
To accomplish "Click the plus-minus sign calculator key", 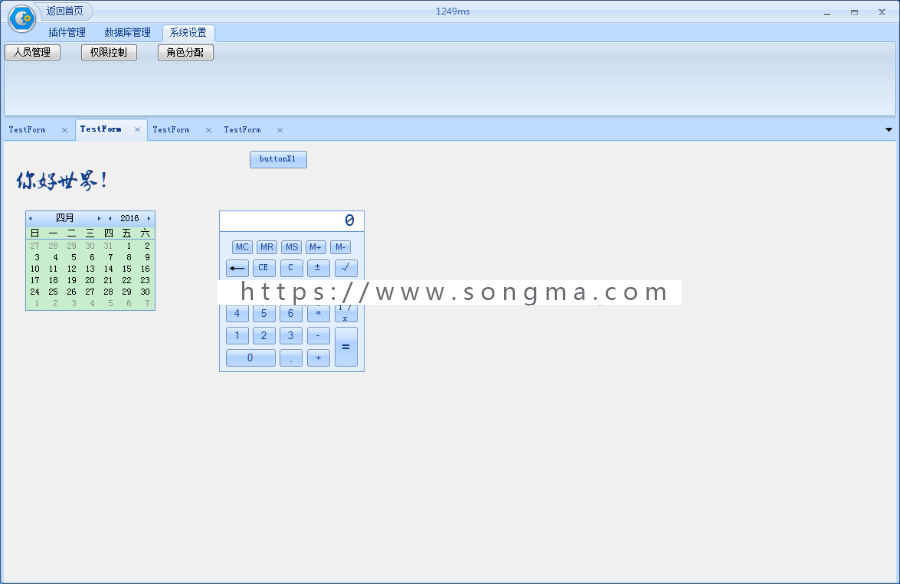I will click(318, 268).
